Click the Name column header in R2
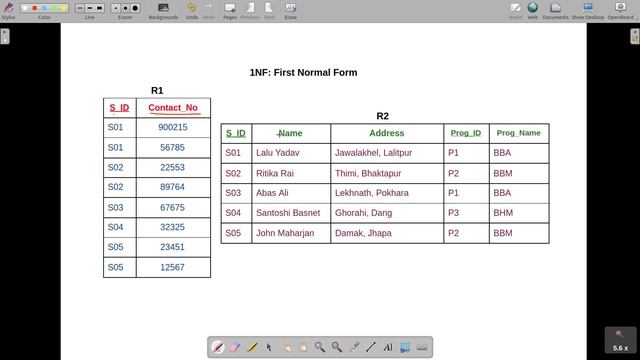The width and height of the screenshot is (640, 360). (x=290, y=133)
